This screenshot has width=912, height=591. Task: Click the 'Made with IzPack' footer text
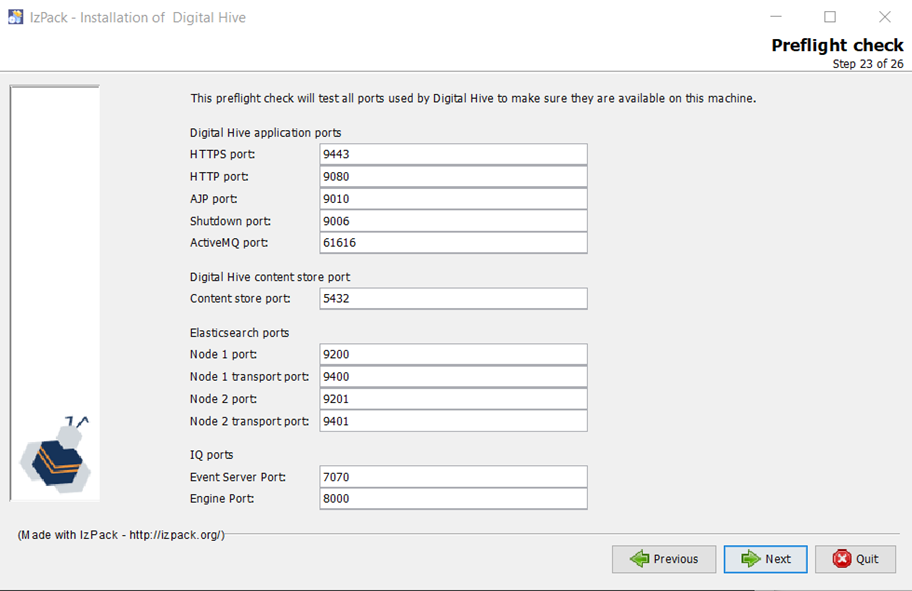121,535
